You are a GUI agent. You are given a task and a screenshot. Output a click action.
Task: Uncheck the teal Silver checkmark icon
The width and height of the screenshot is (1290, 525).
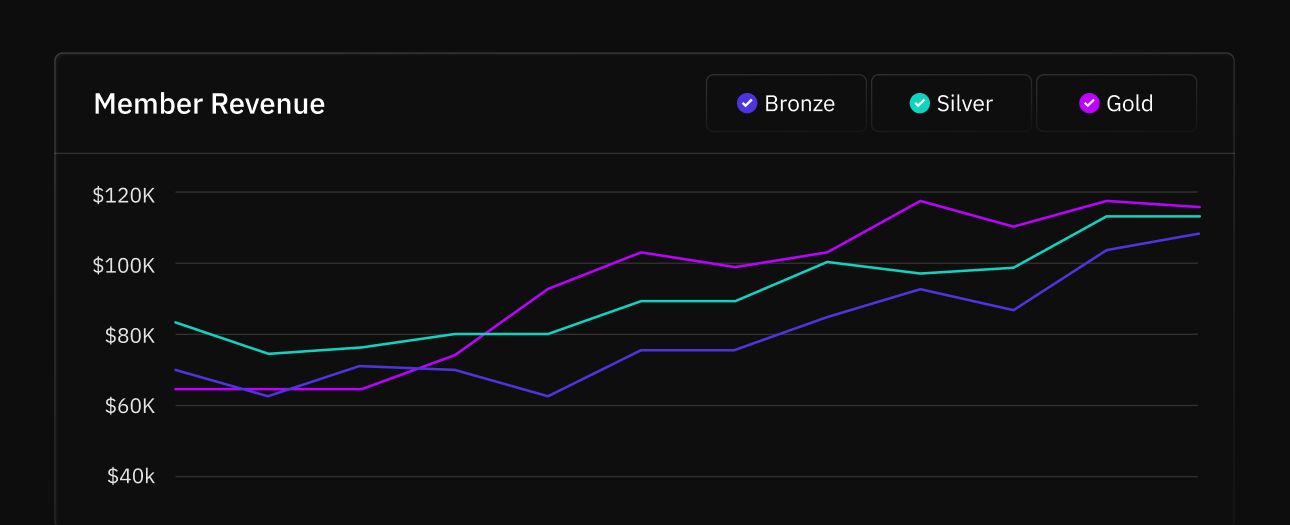point(918,103)
